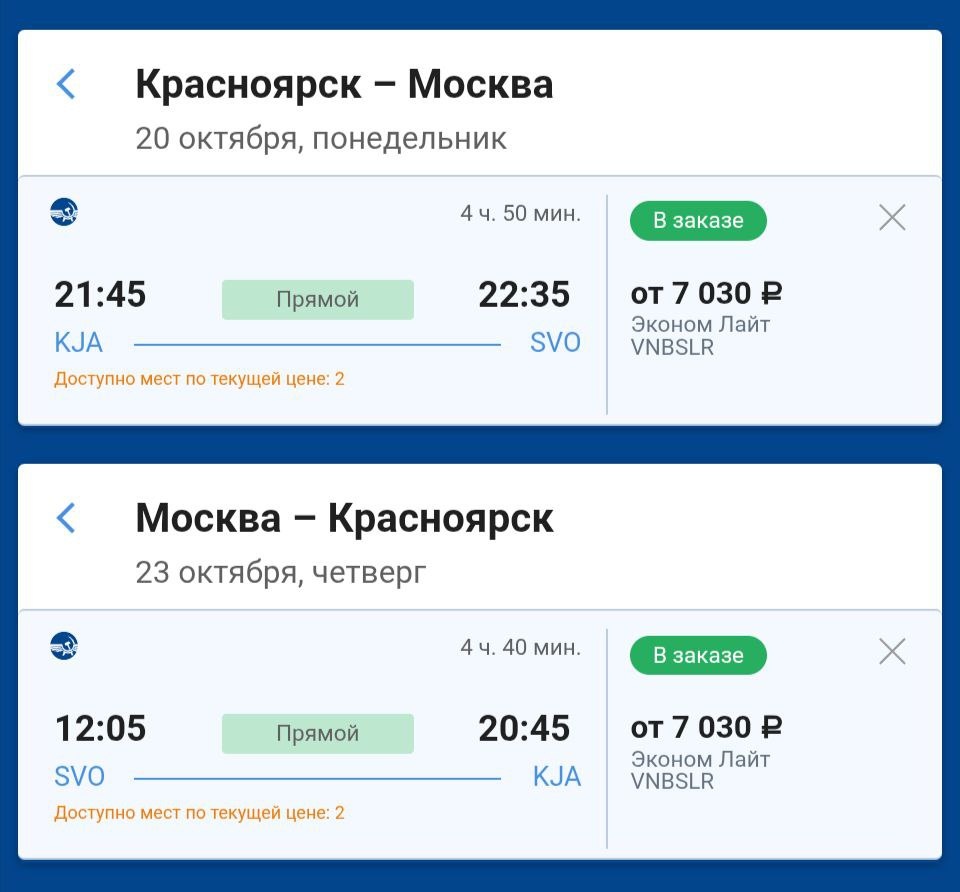Go back from Москва – Красноярск flight
The image size is (960, 892).
tap(66, 518)
